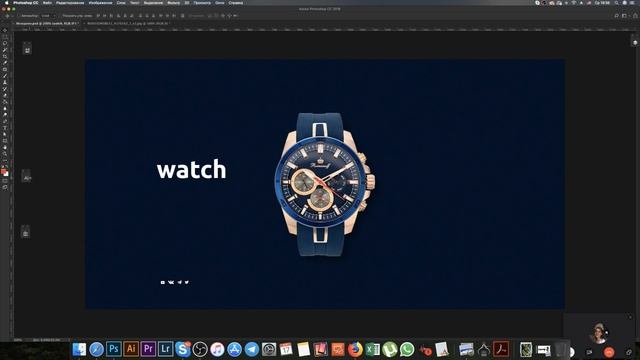The image size is (640, 360).
Task: Open the Фильтр menu
Action: [173, 2]
